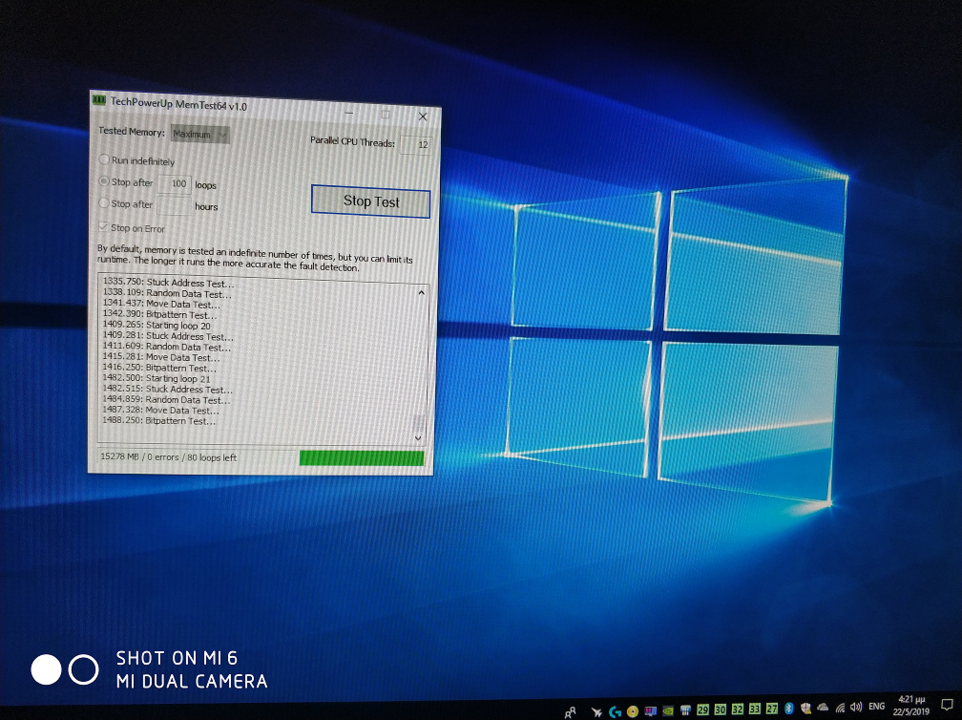Click the loops count input field
Viewport: 962px width, 720px height.
pos(174,184)
